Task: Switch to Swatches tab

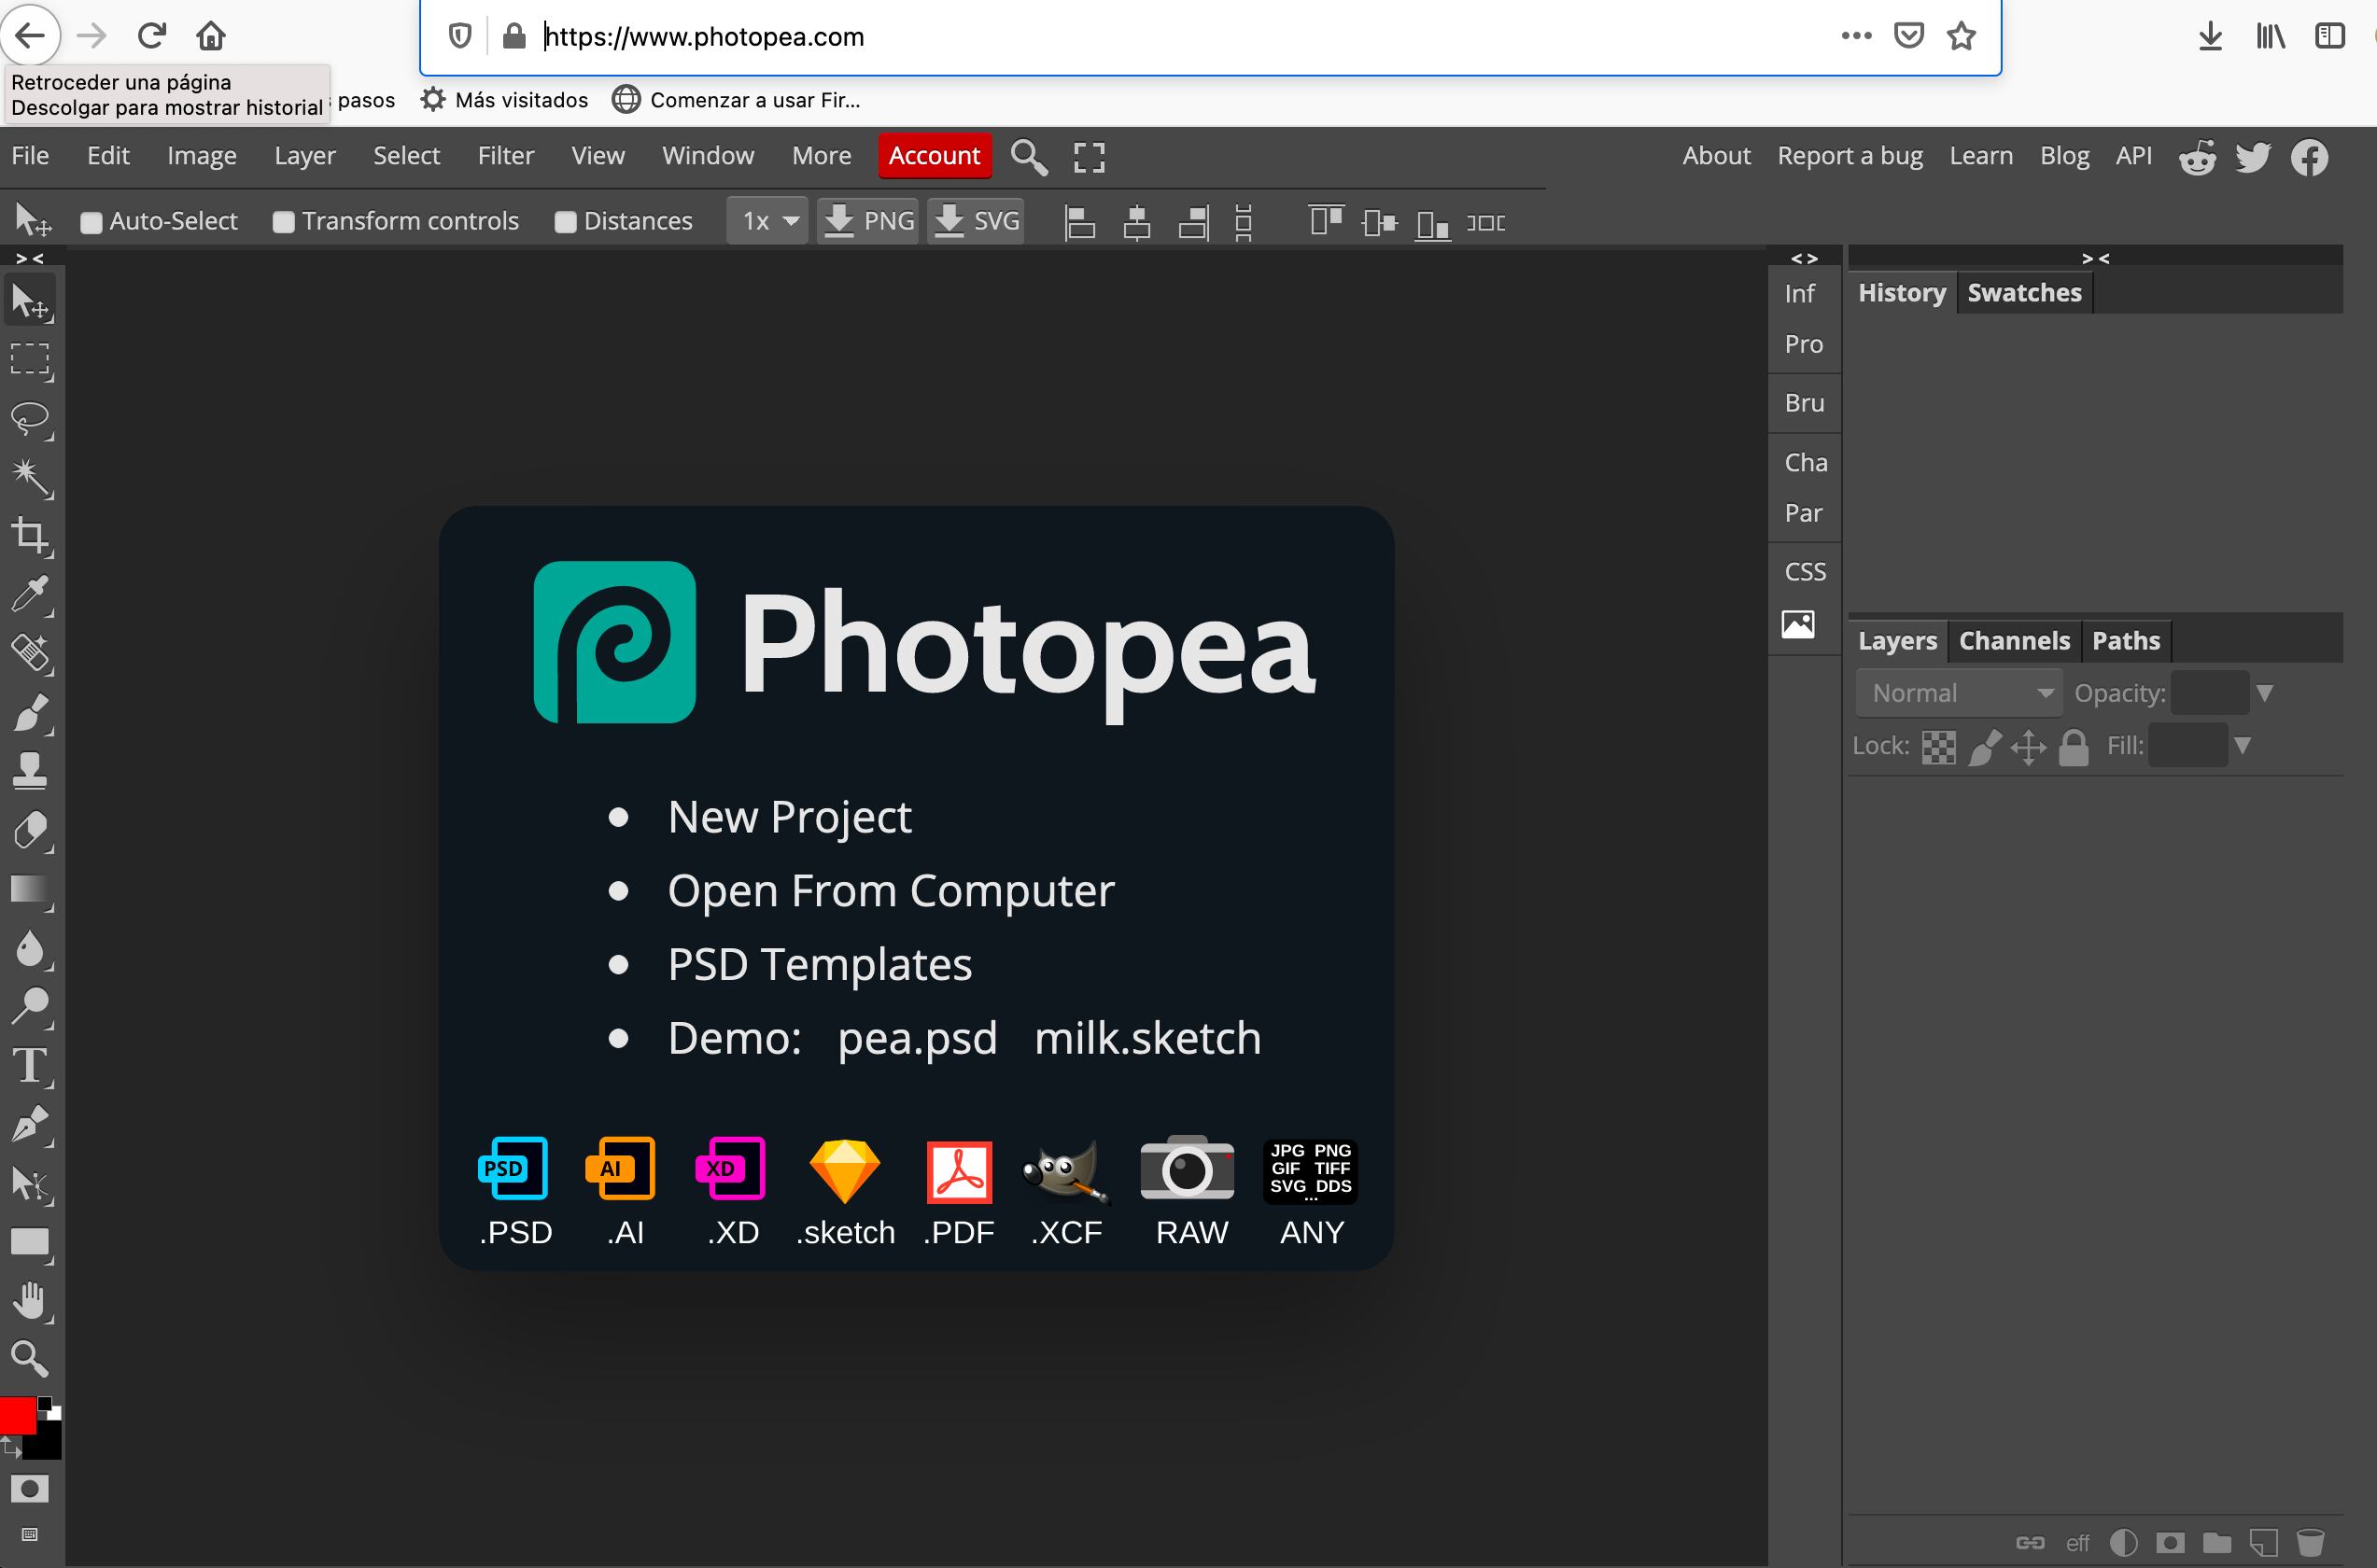Action: click(x=2023, y=292)
